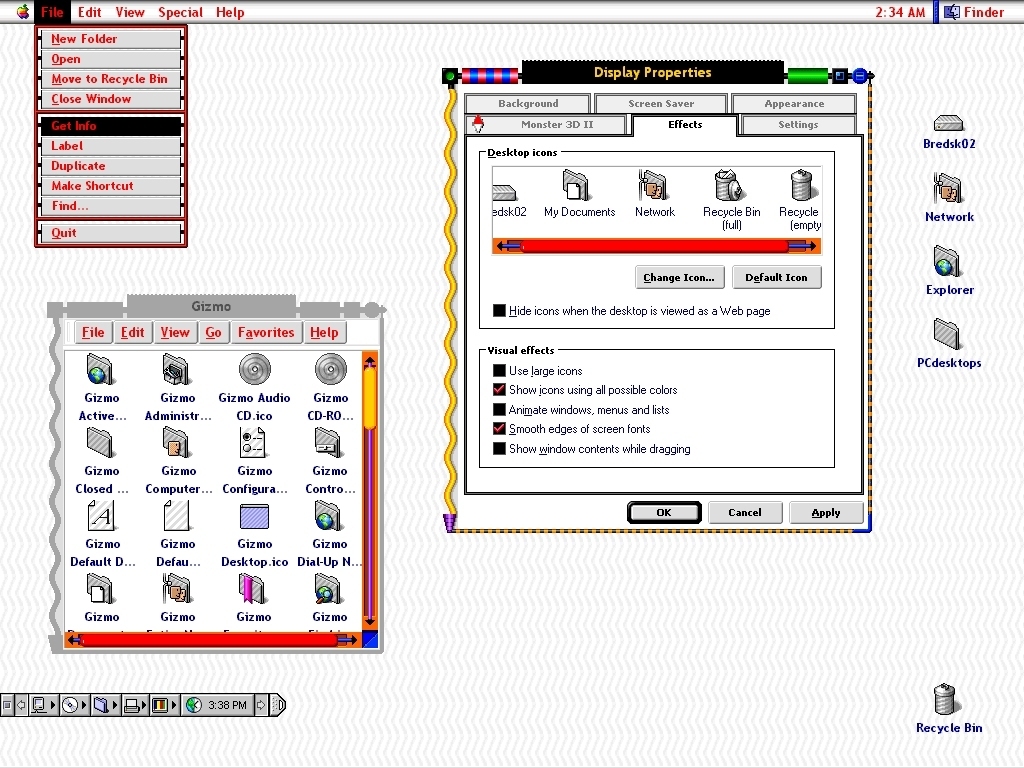Enable Animate windows, menus and lists
This screenshot has height=768, width=1024.
[x=497, y=410]
